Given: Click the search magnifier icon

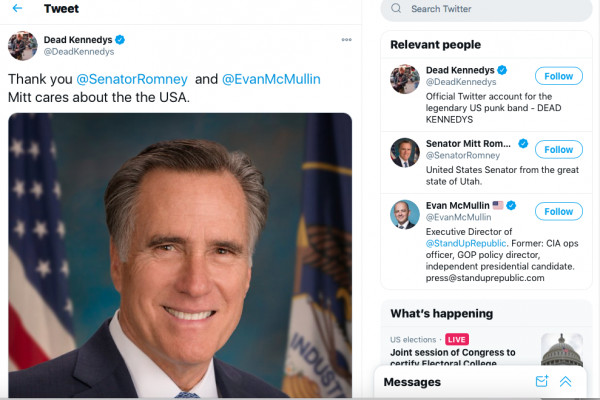Looking at the screenshot, I should click(x=396, y=9).
